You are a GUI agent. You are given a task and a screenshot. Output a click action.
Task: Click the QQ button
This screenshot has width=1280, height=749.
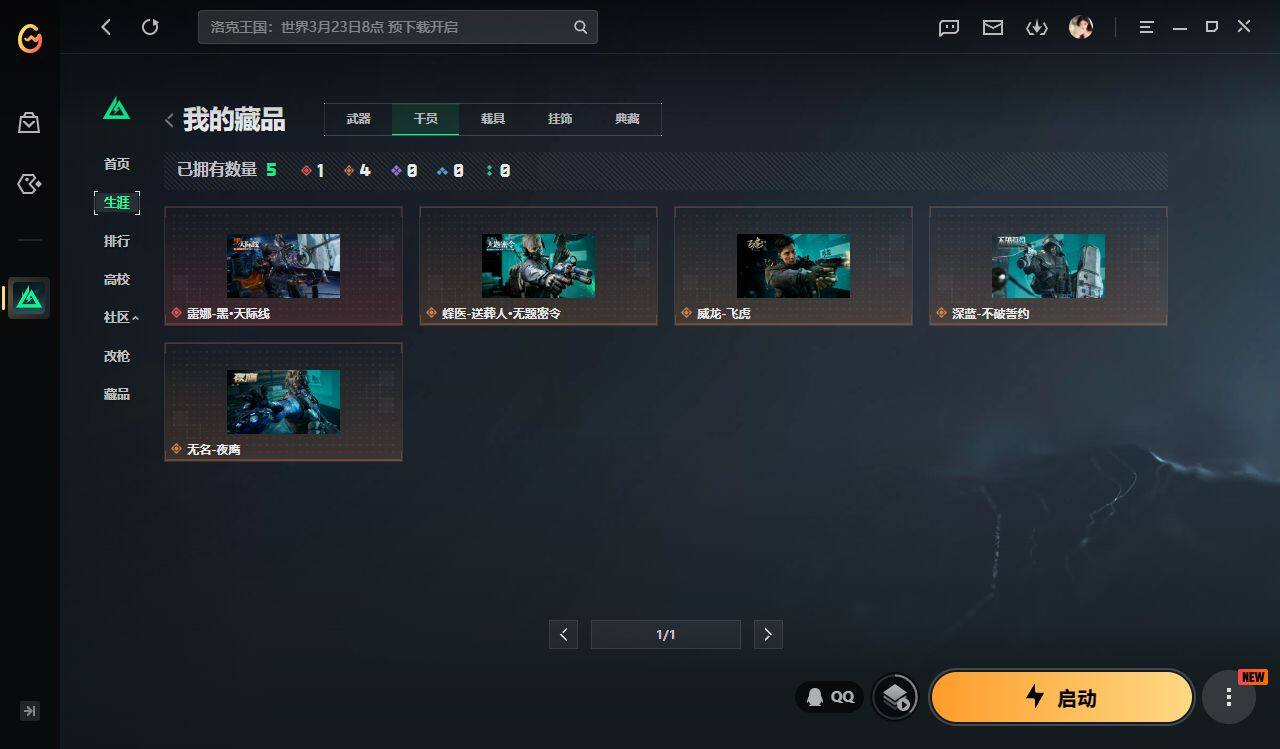(x=830, y=697)
